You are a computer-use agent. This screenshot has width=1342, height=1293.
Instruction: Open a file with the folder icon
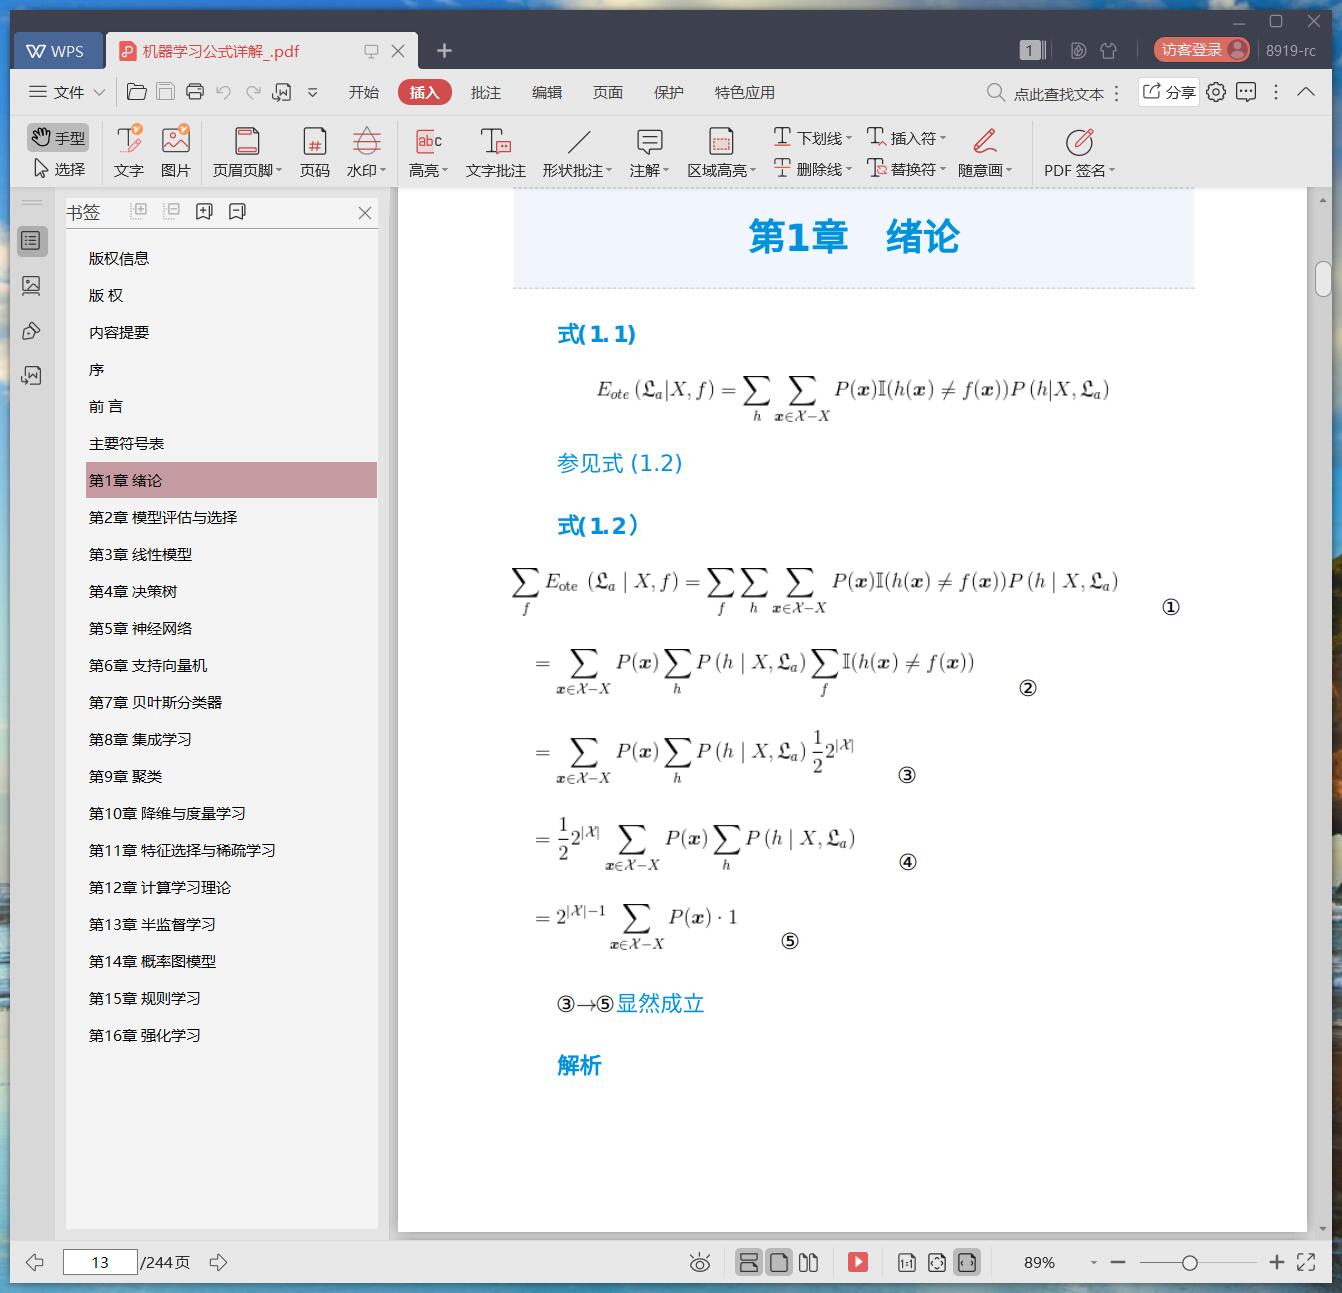[137, 92]
